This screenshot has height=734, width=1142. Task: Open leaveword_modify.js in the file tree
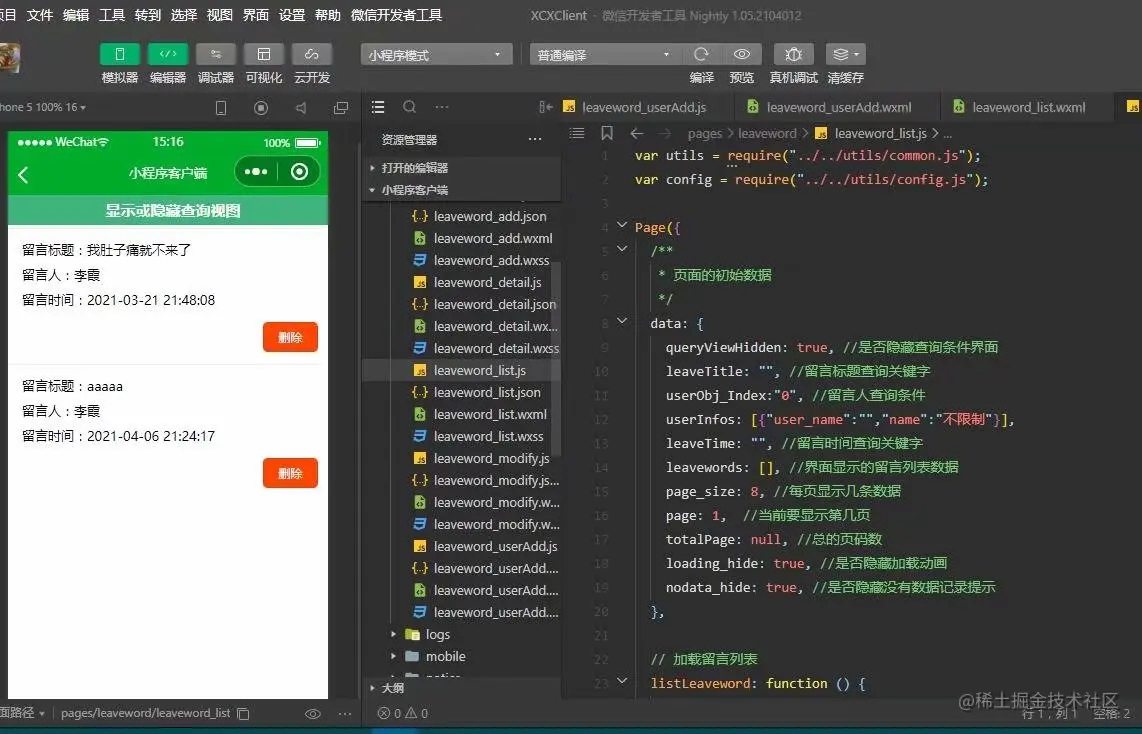pyautogui.click(x=491, y=458)
